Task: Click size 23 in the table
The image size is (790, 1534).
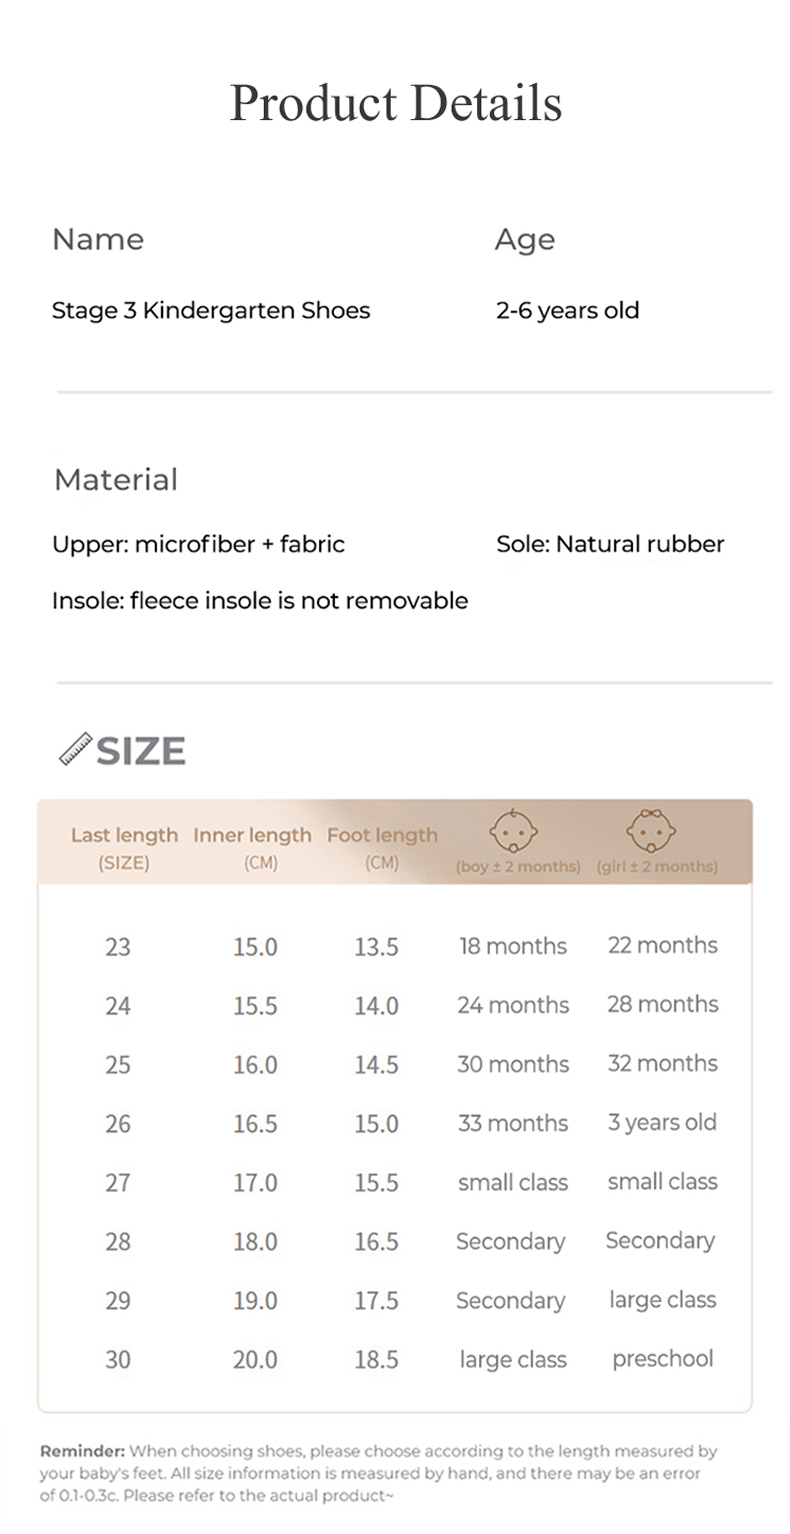Action: [x=118, y=946]
